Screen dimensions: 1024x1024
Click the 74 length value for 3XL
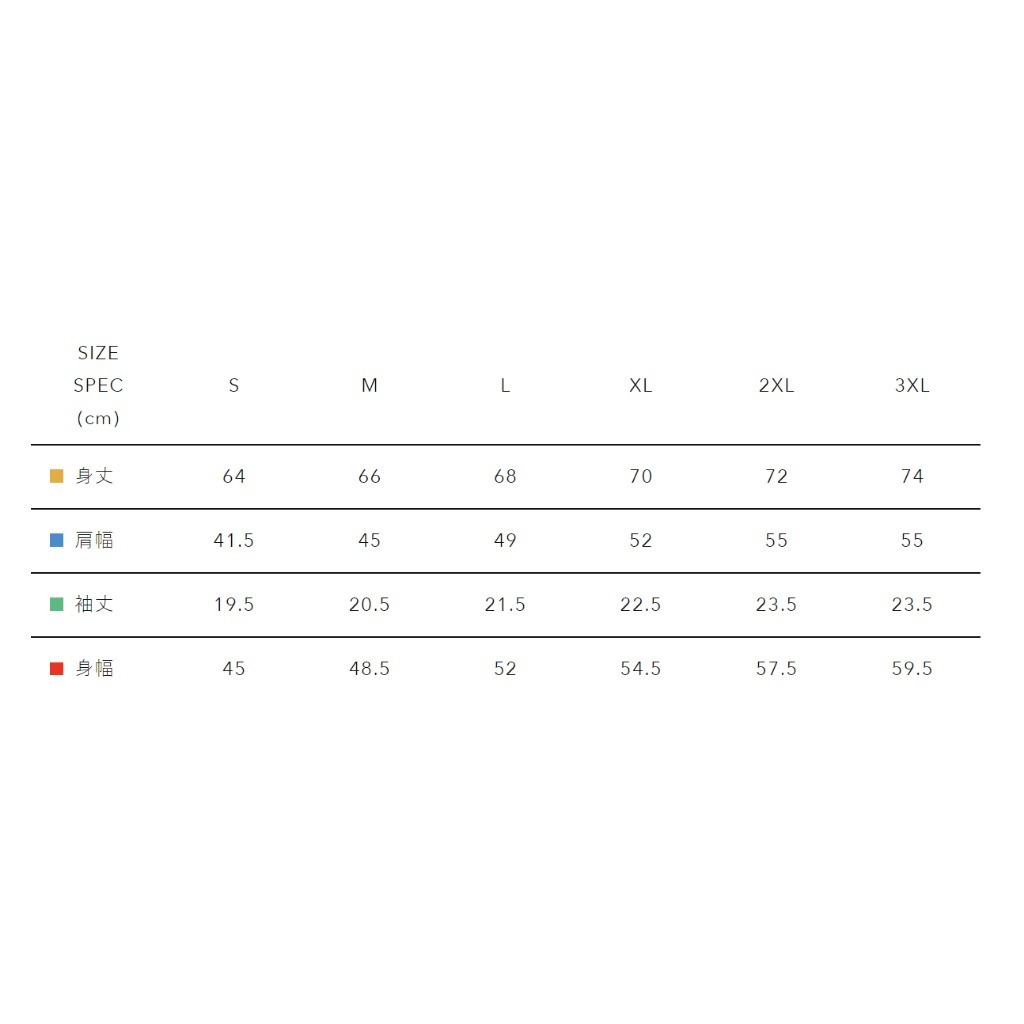point(912,477)
